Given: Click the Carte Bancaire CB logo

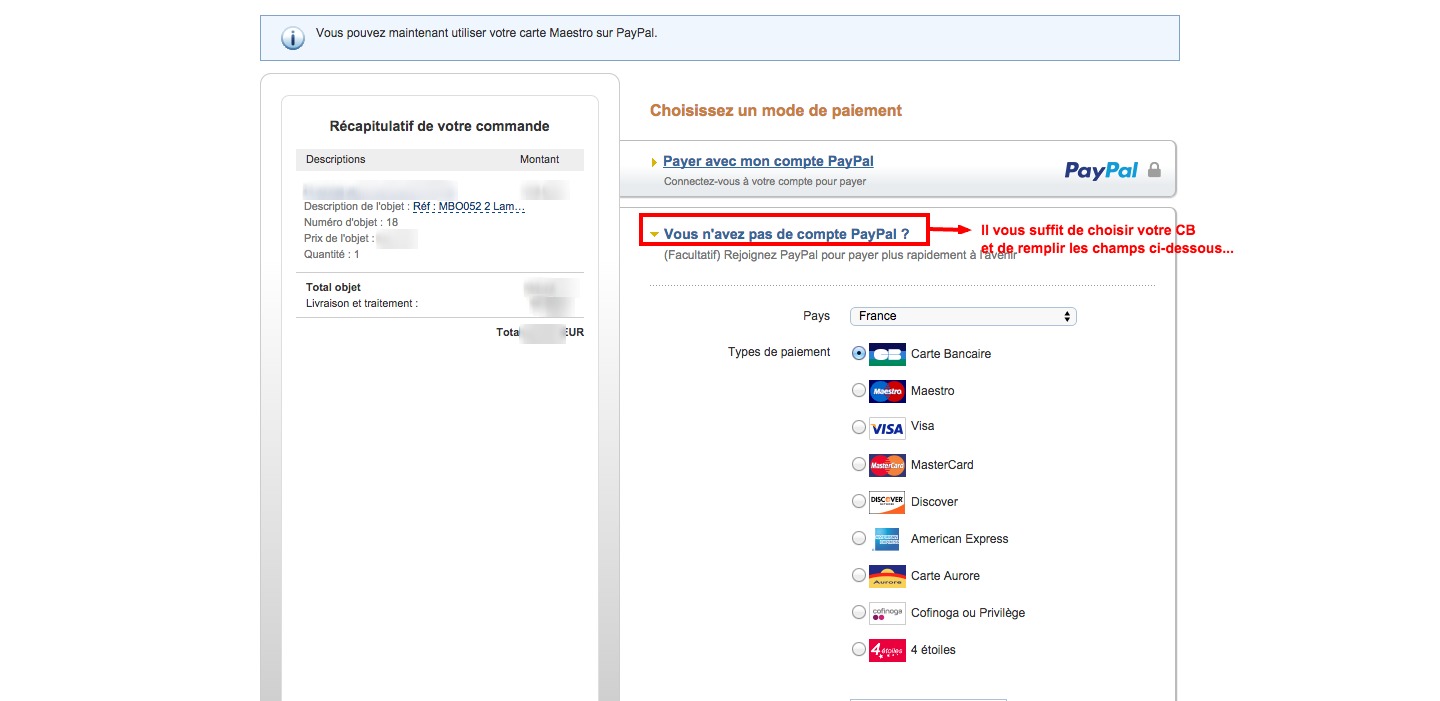Looking at the screenshot, I should (x=887, y=354).
